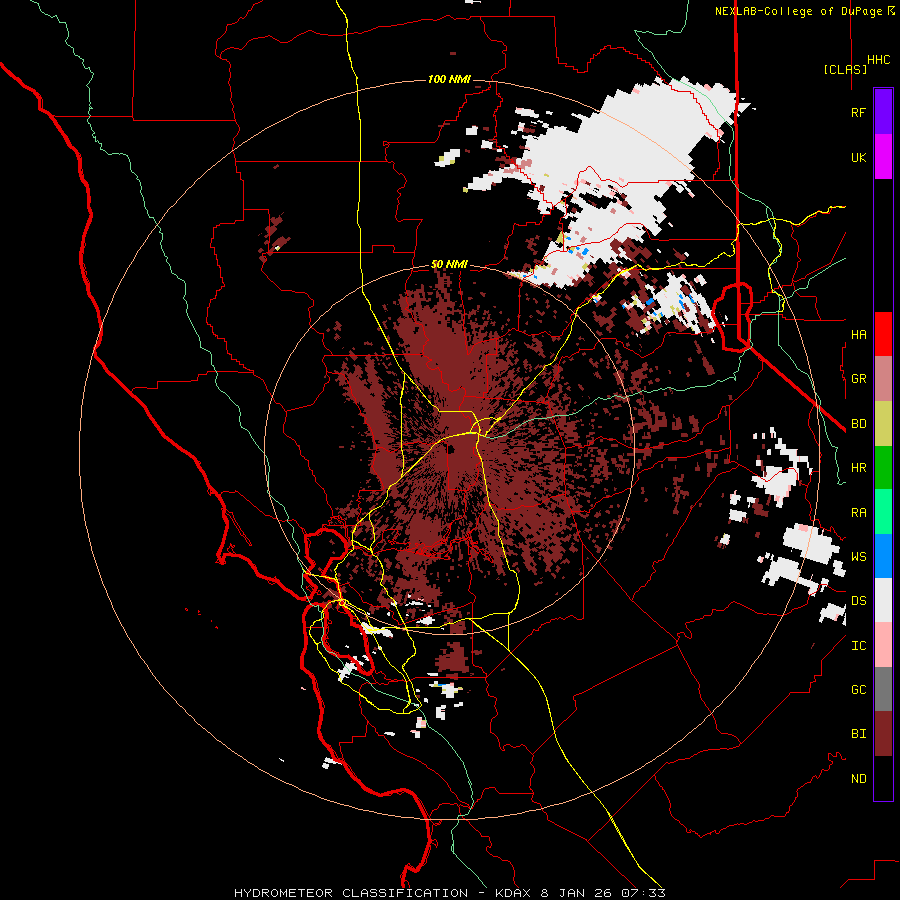Click the NEXLAB-College of DuPage text
This screenshot has width=900, height=900.
(x=800, y=11)
